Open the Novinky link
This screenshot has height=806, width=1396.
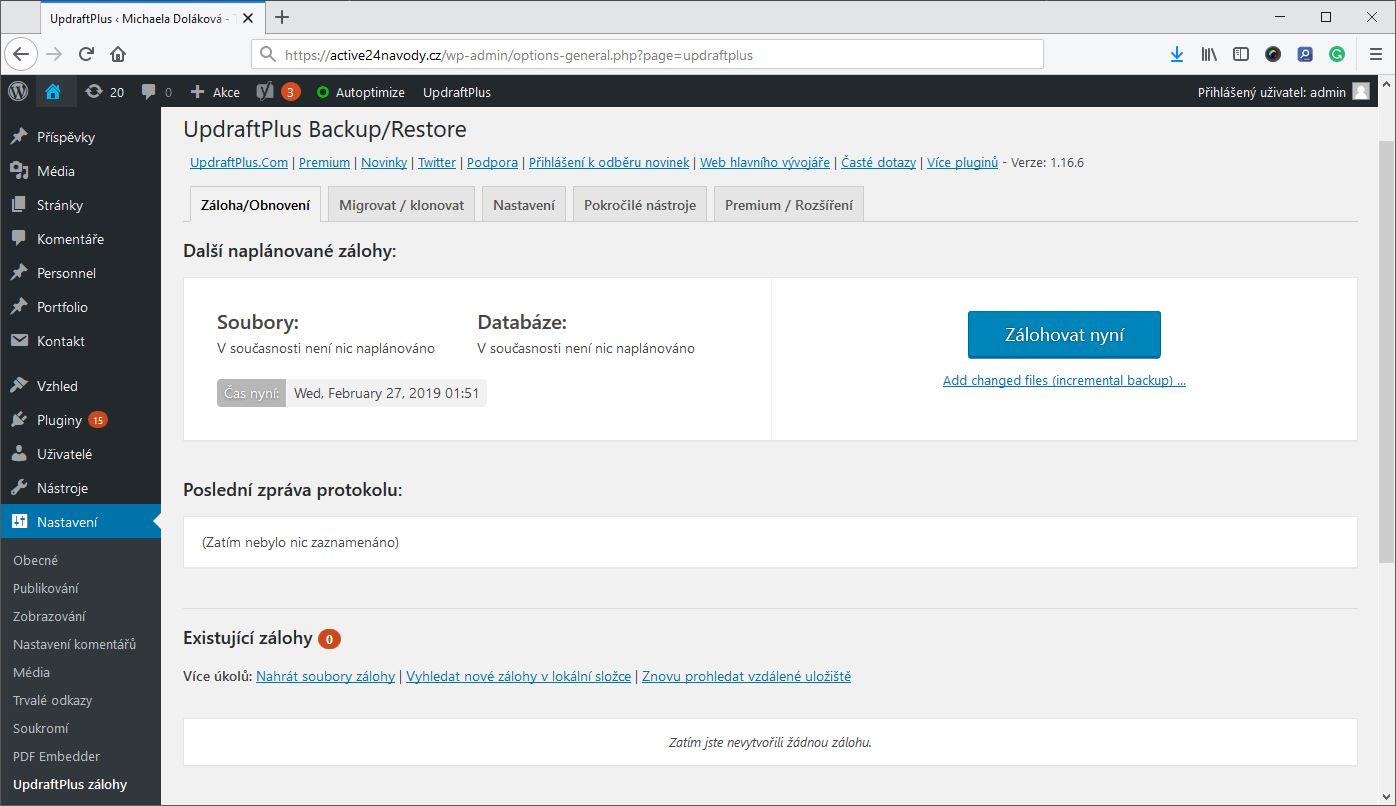(384, 162)
